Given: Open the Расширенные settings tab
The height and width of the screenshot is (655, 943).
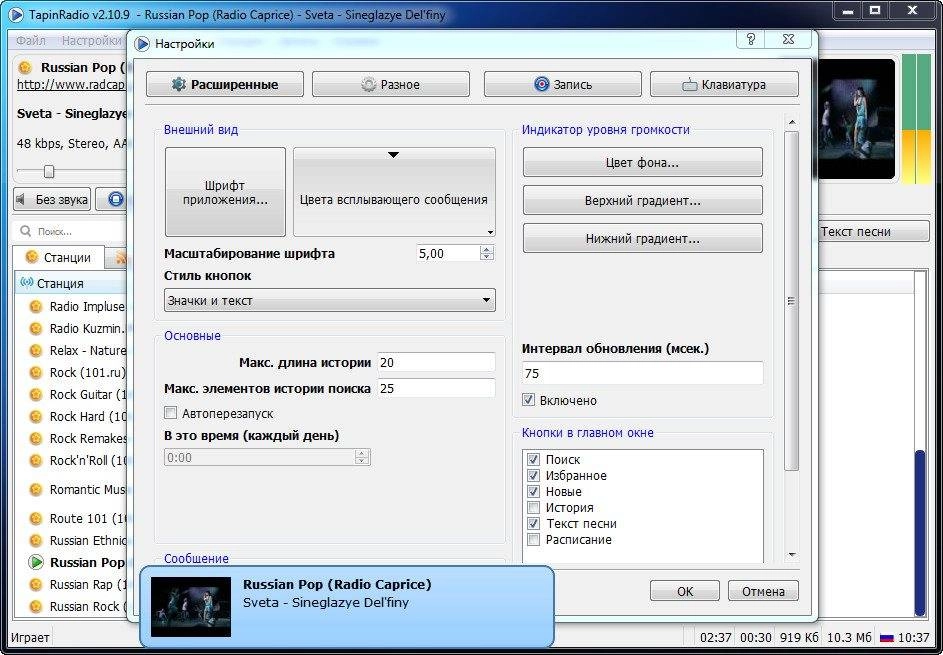Looking at the screenshot, I should tap(224, 84).
